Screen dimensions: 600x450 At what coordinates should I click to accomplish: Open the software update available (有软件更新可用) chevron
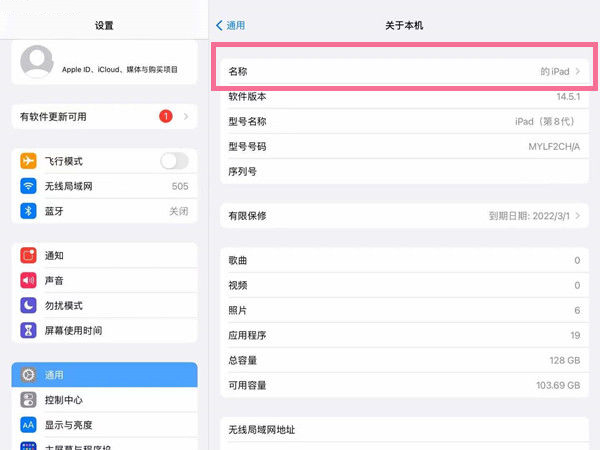pos(186,117)
